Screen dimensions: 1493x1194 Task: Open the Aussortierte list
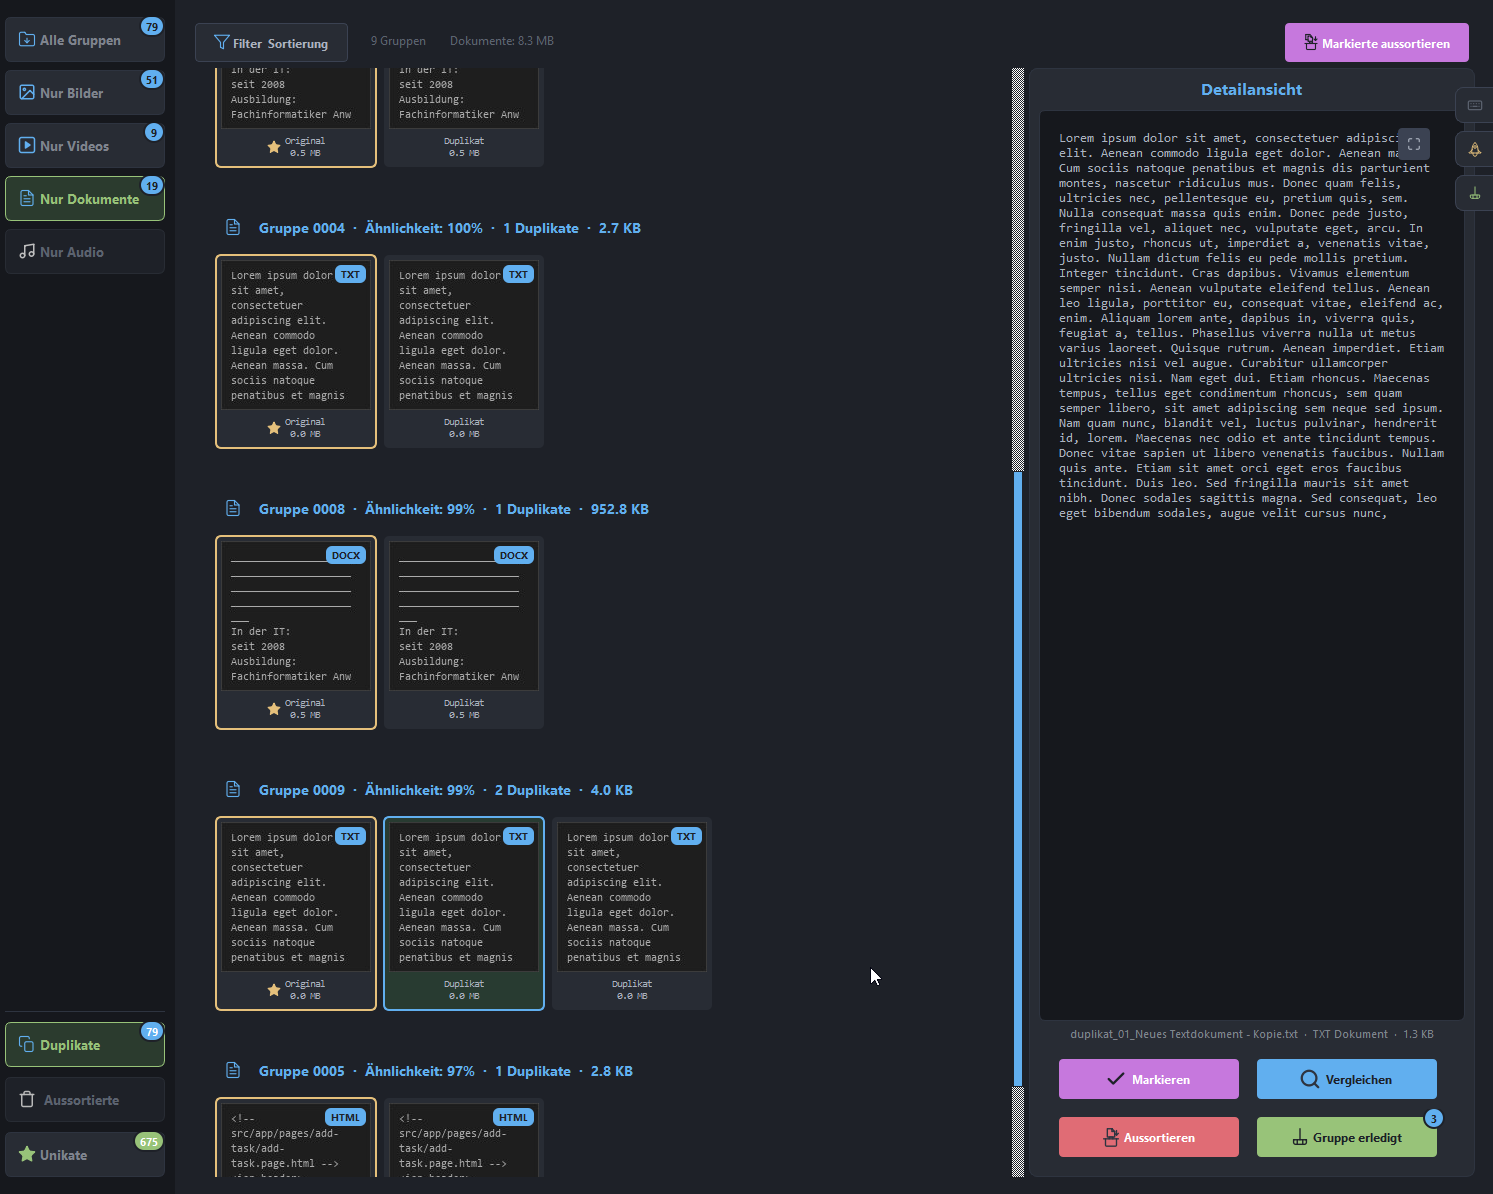[84, 1100]
